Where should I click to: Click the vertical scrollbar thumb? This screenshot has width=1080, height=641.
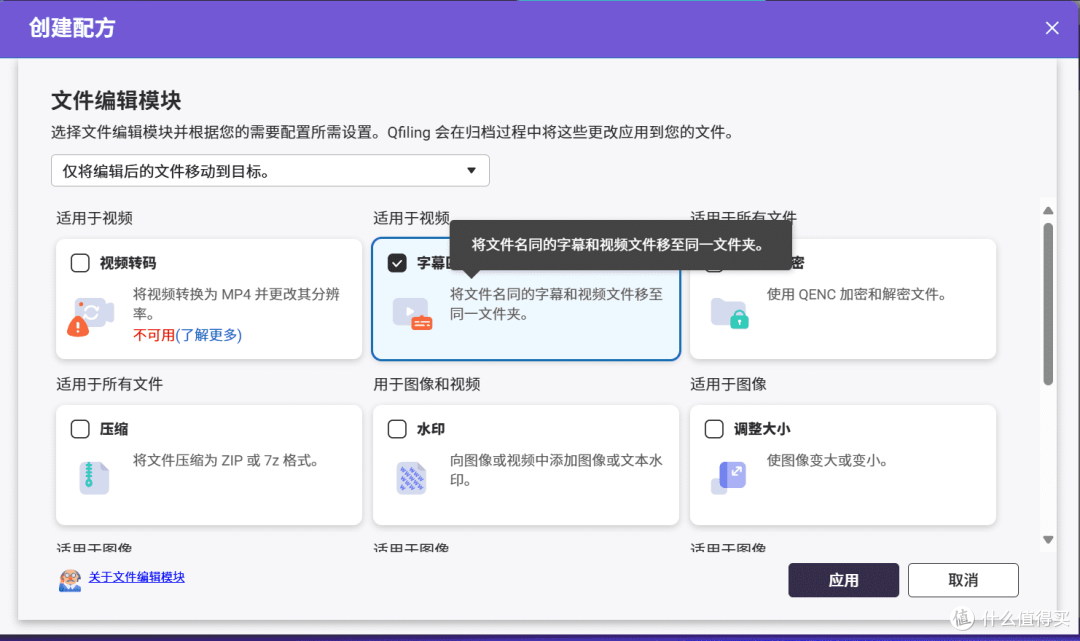(x=1048, y=304)
